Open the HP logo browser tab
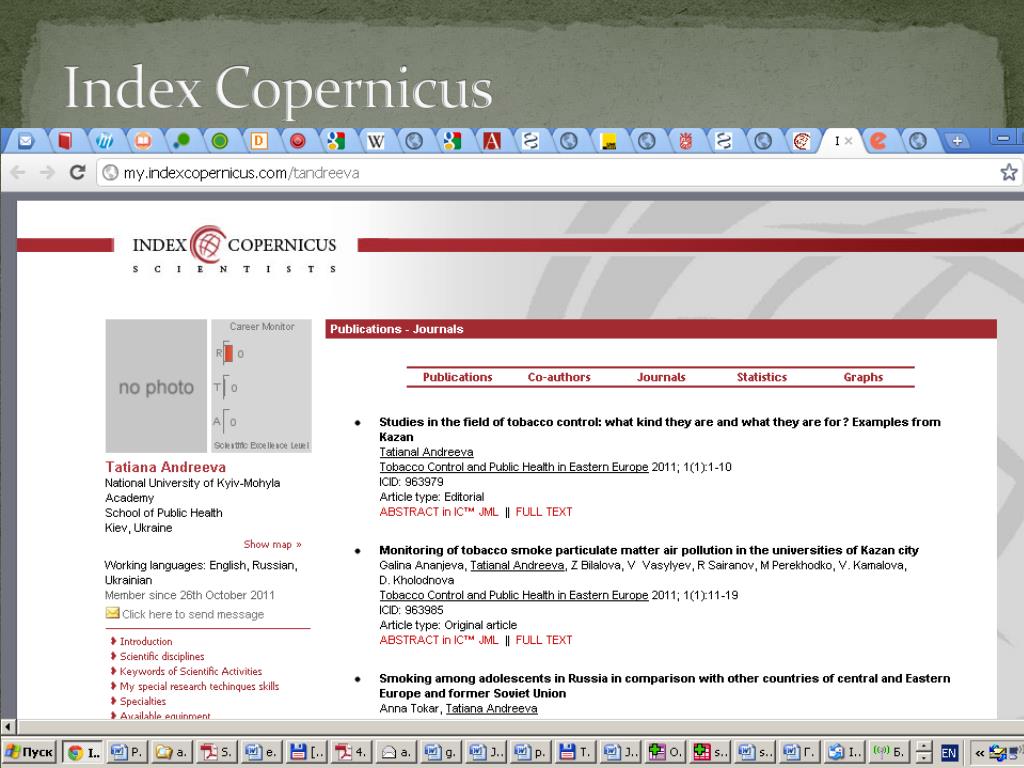This screenshot has height=768, width=1024. (x=104, y=141)
